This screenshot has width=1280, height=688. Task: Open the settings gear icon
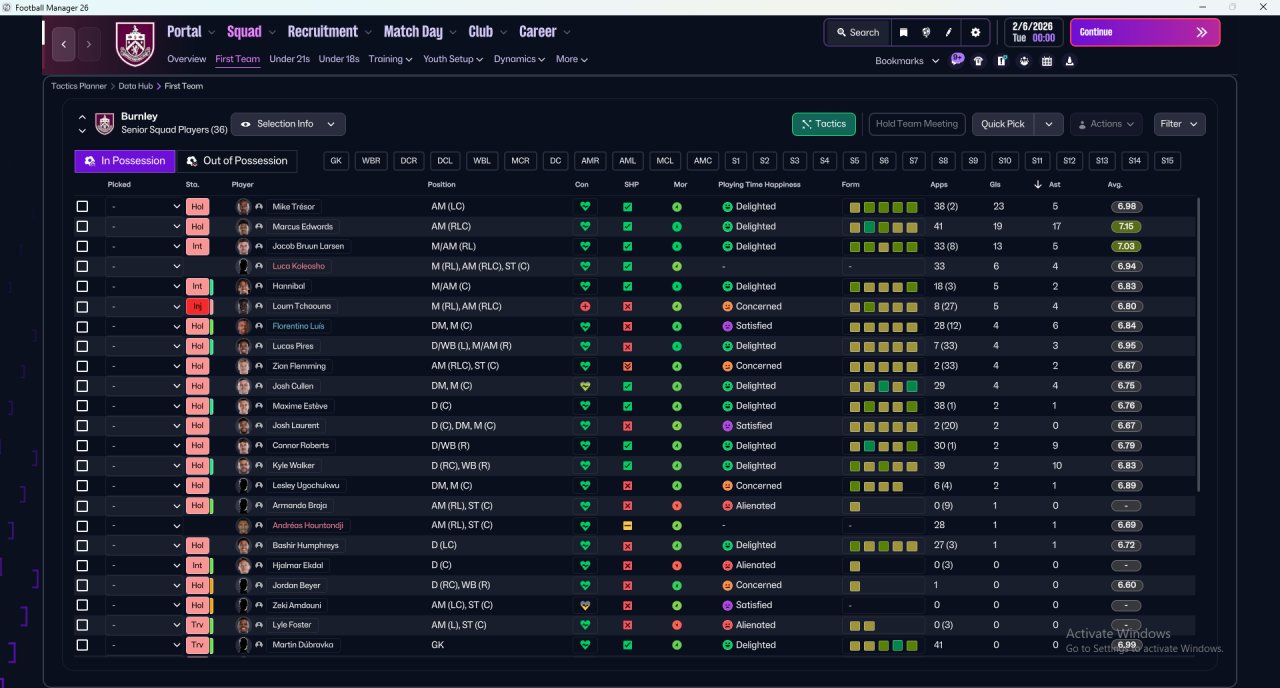tap(975, 32)
